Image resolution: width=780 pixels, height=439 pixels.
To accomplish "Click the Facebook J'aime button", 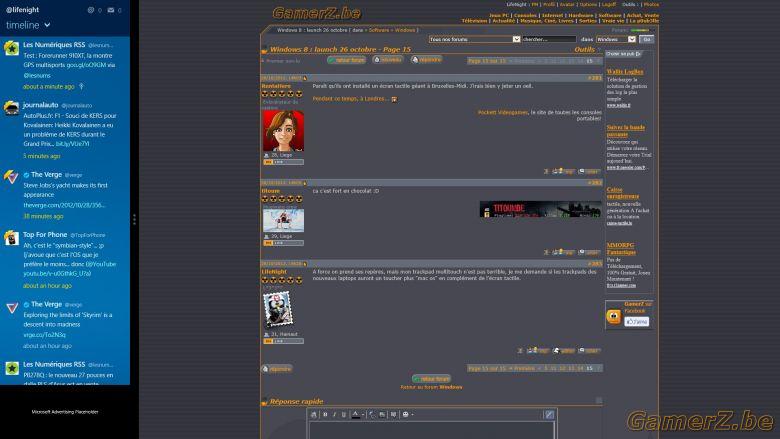I will click(x=637, y=322).
